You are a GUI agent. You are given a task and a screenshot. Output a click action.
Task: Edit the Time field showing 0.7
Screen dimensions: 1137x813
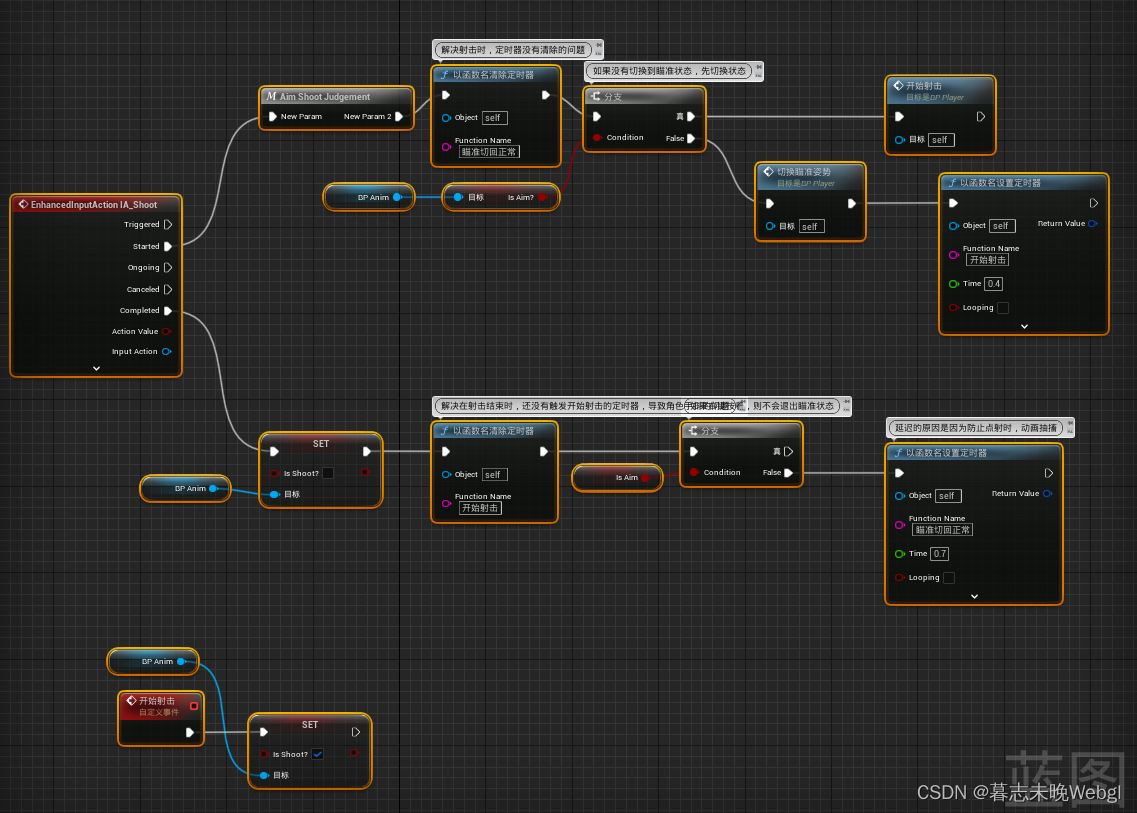(x=940, y=554)
